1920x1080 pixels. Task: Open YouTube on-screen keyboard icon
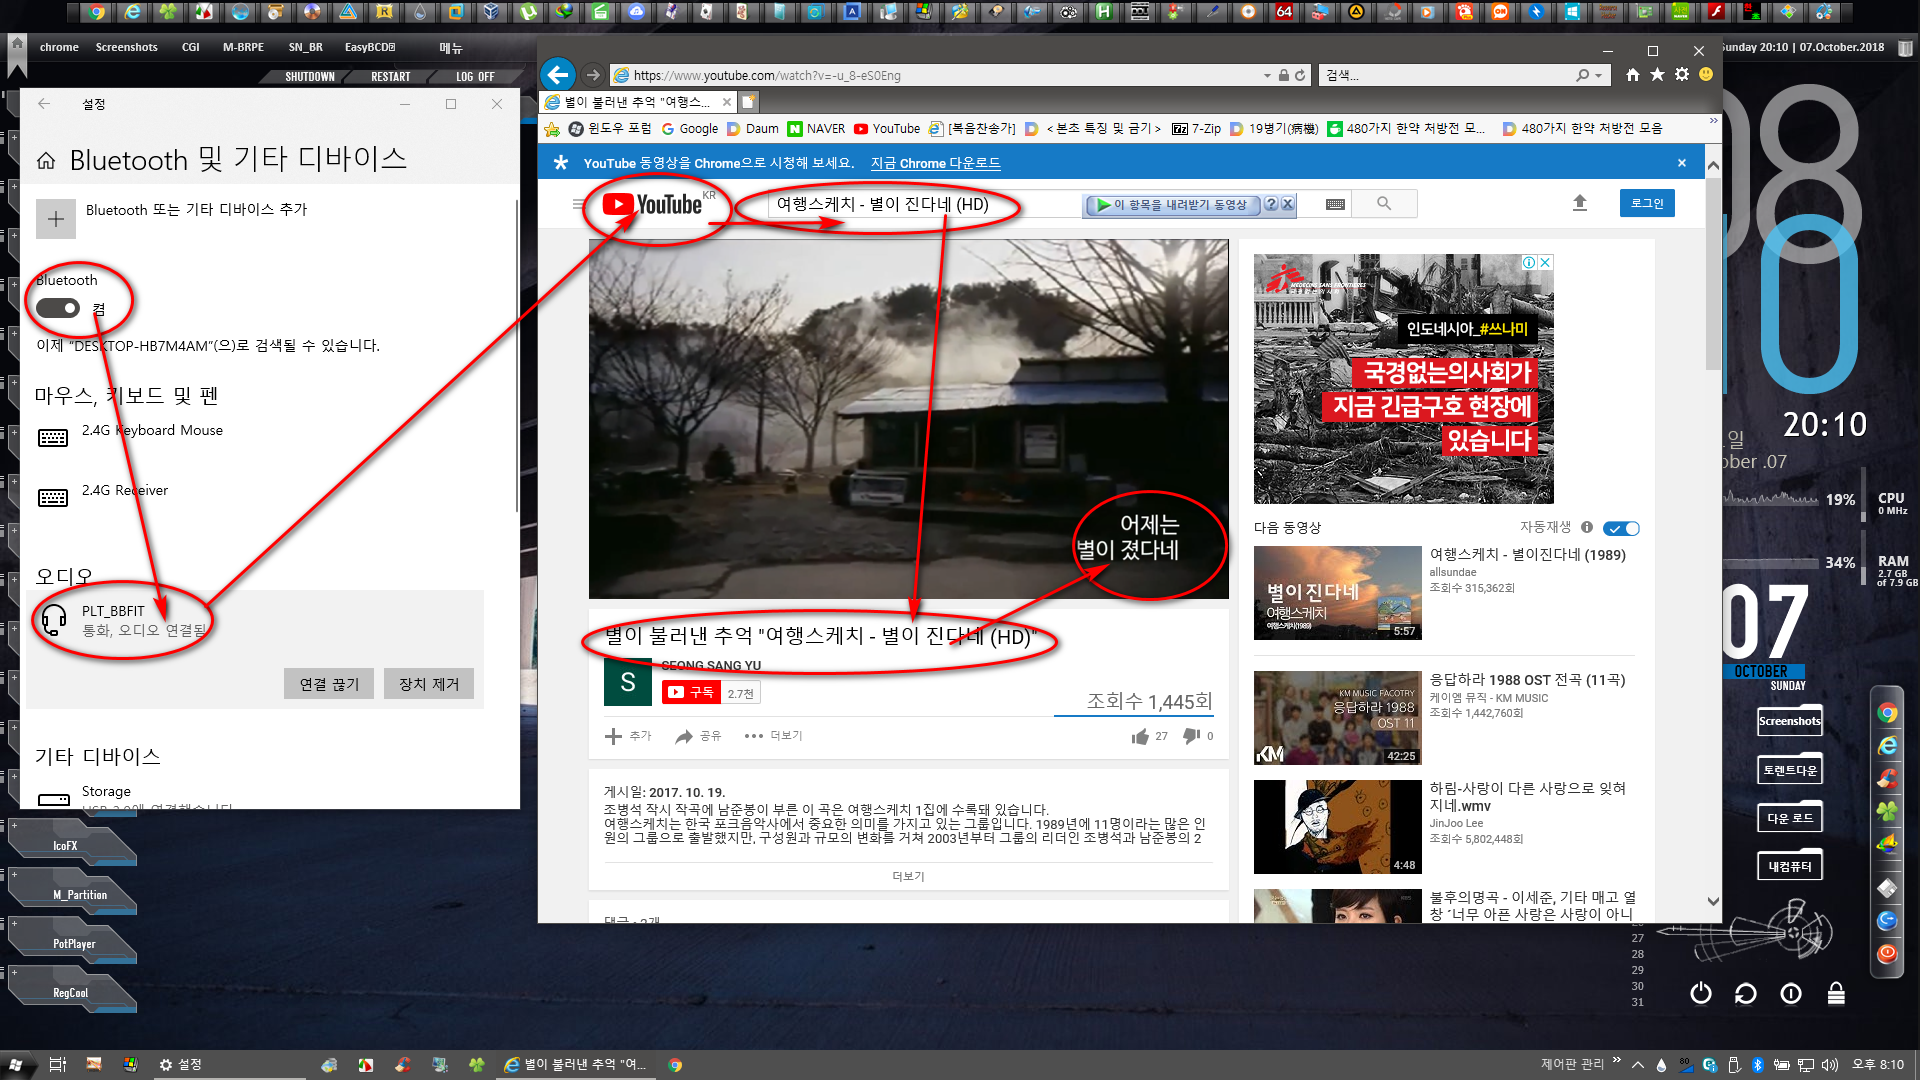tap(1335, 204)
